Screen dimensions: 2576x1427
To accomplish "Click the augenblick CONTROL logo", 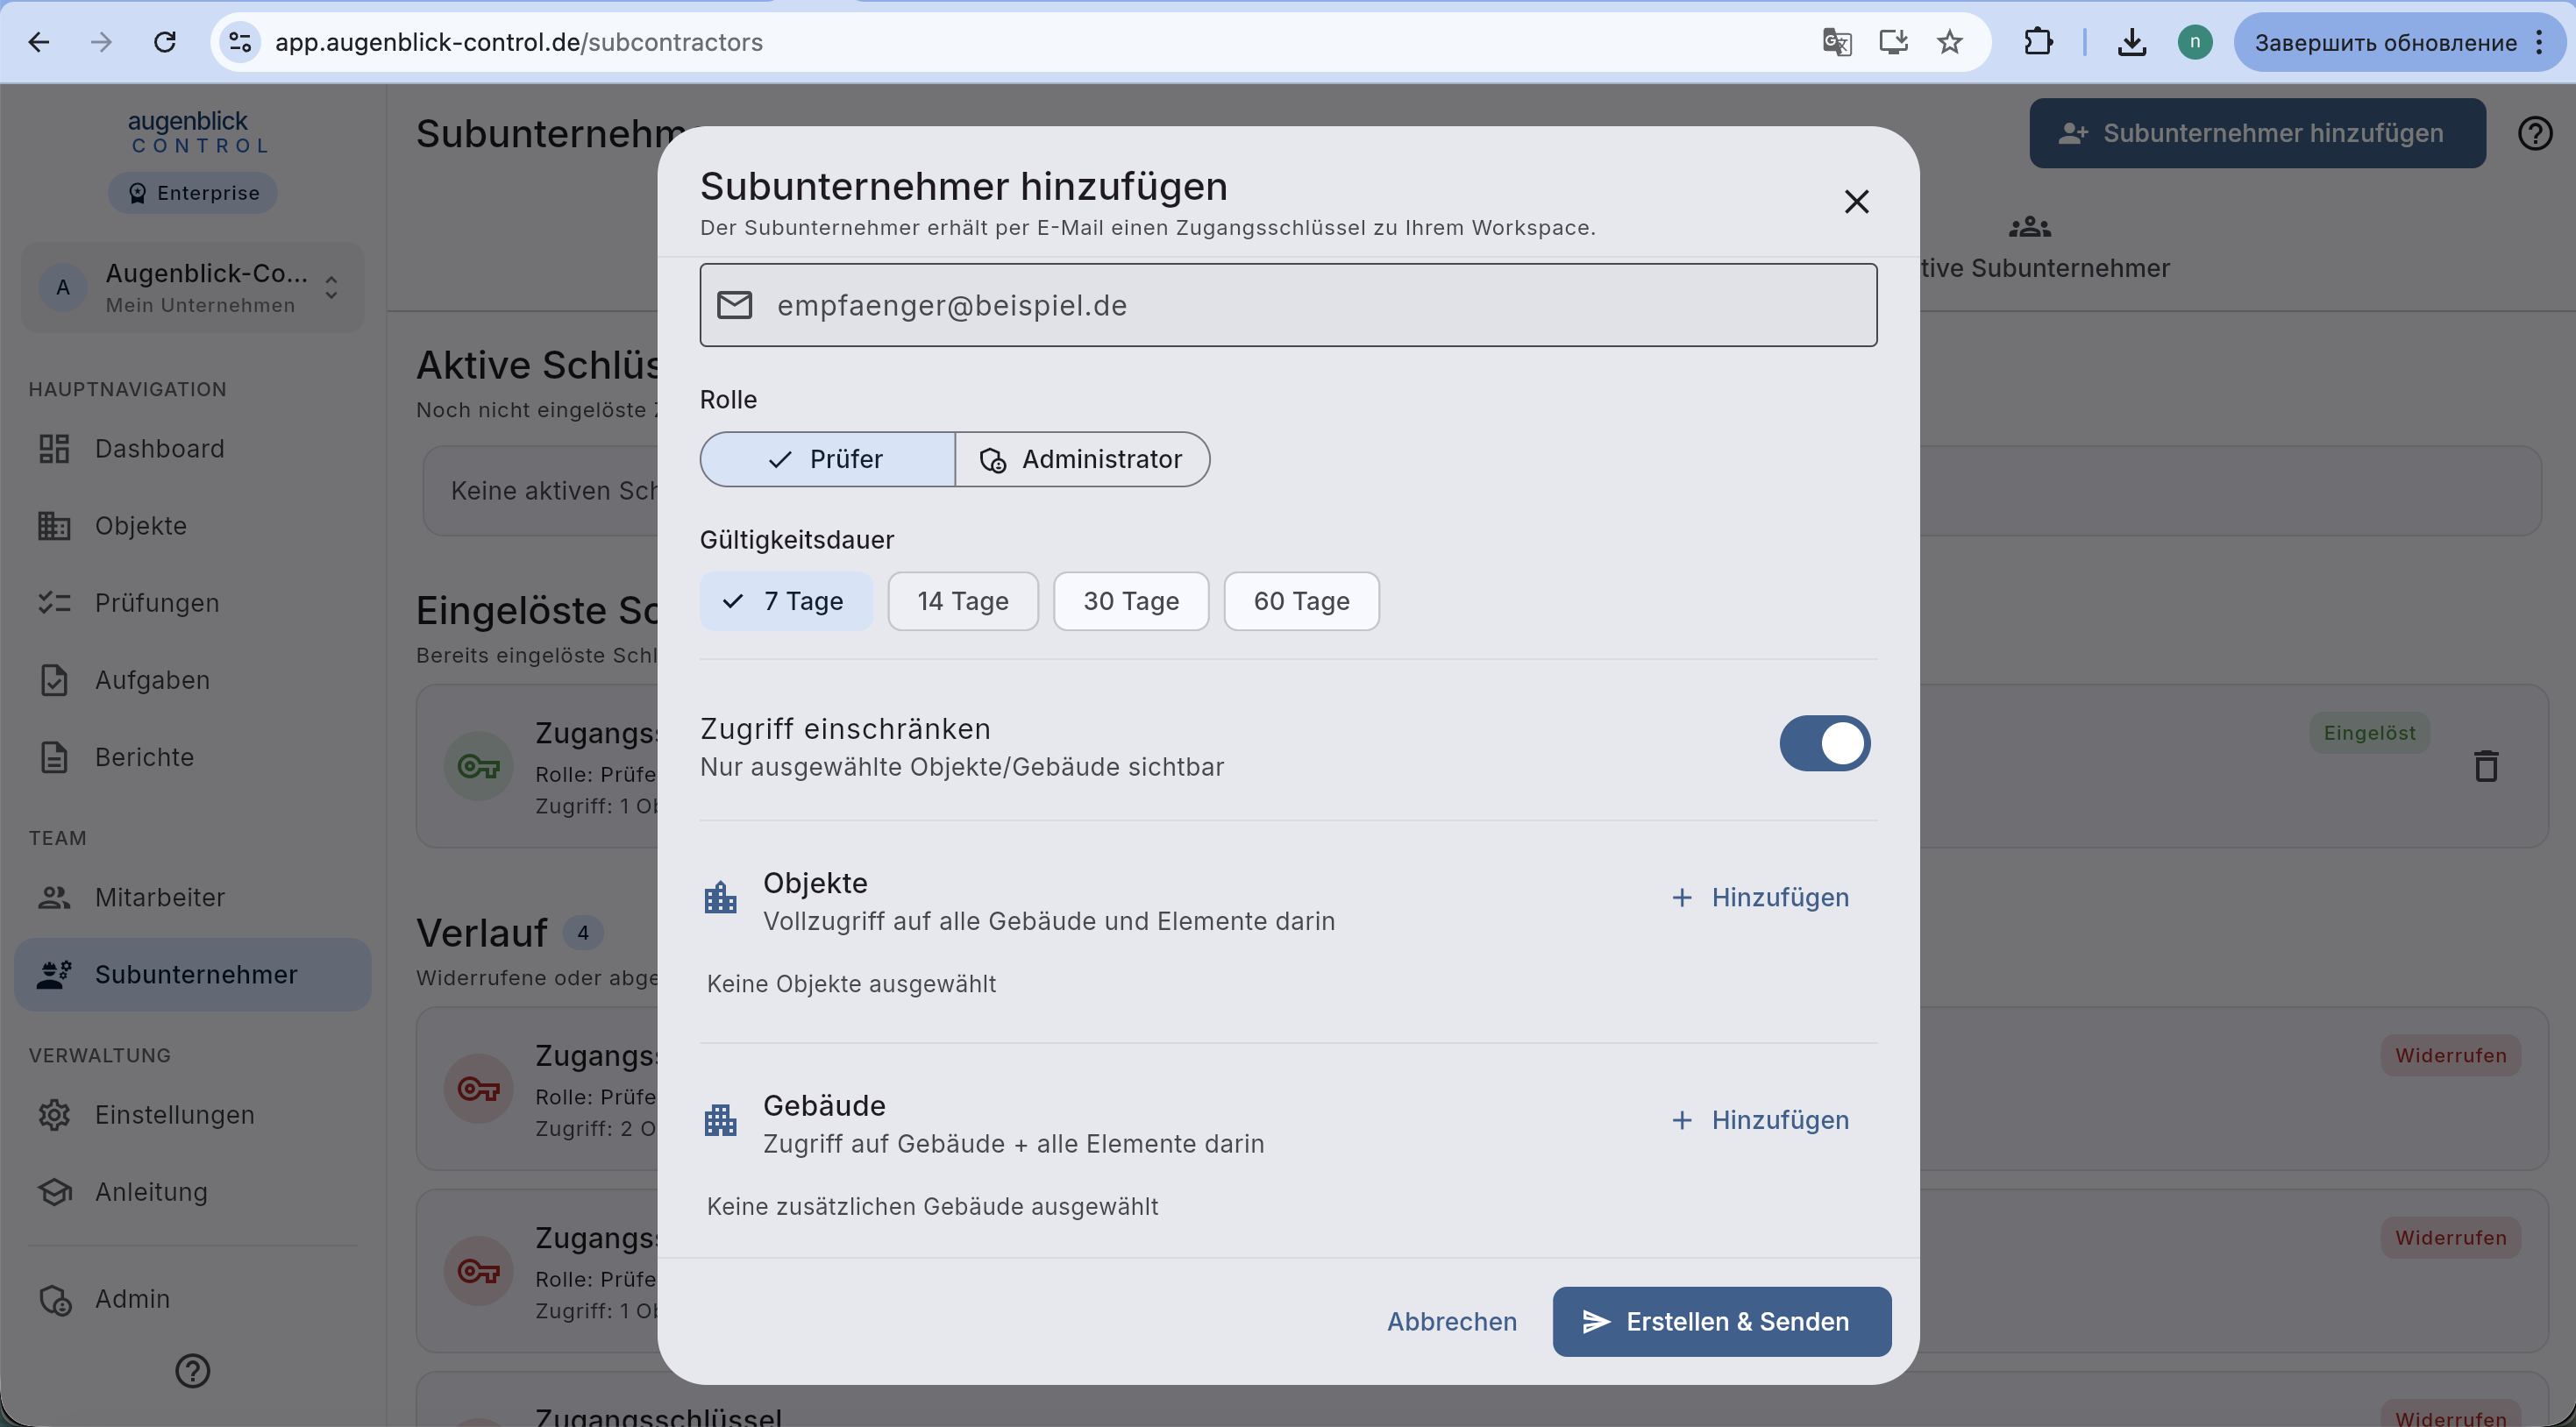I will (198, 132).
